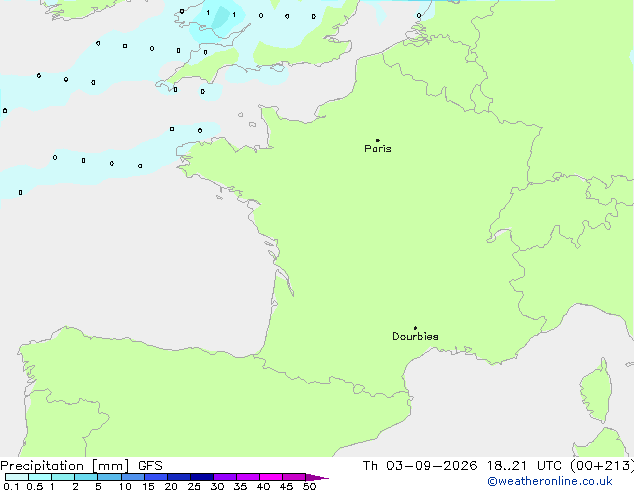Click the '25' legend scale value
Viewport: 634px width, 490px height.
[194, 486]
